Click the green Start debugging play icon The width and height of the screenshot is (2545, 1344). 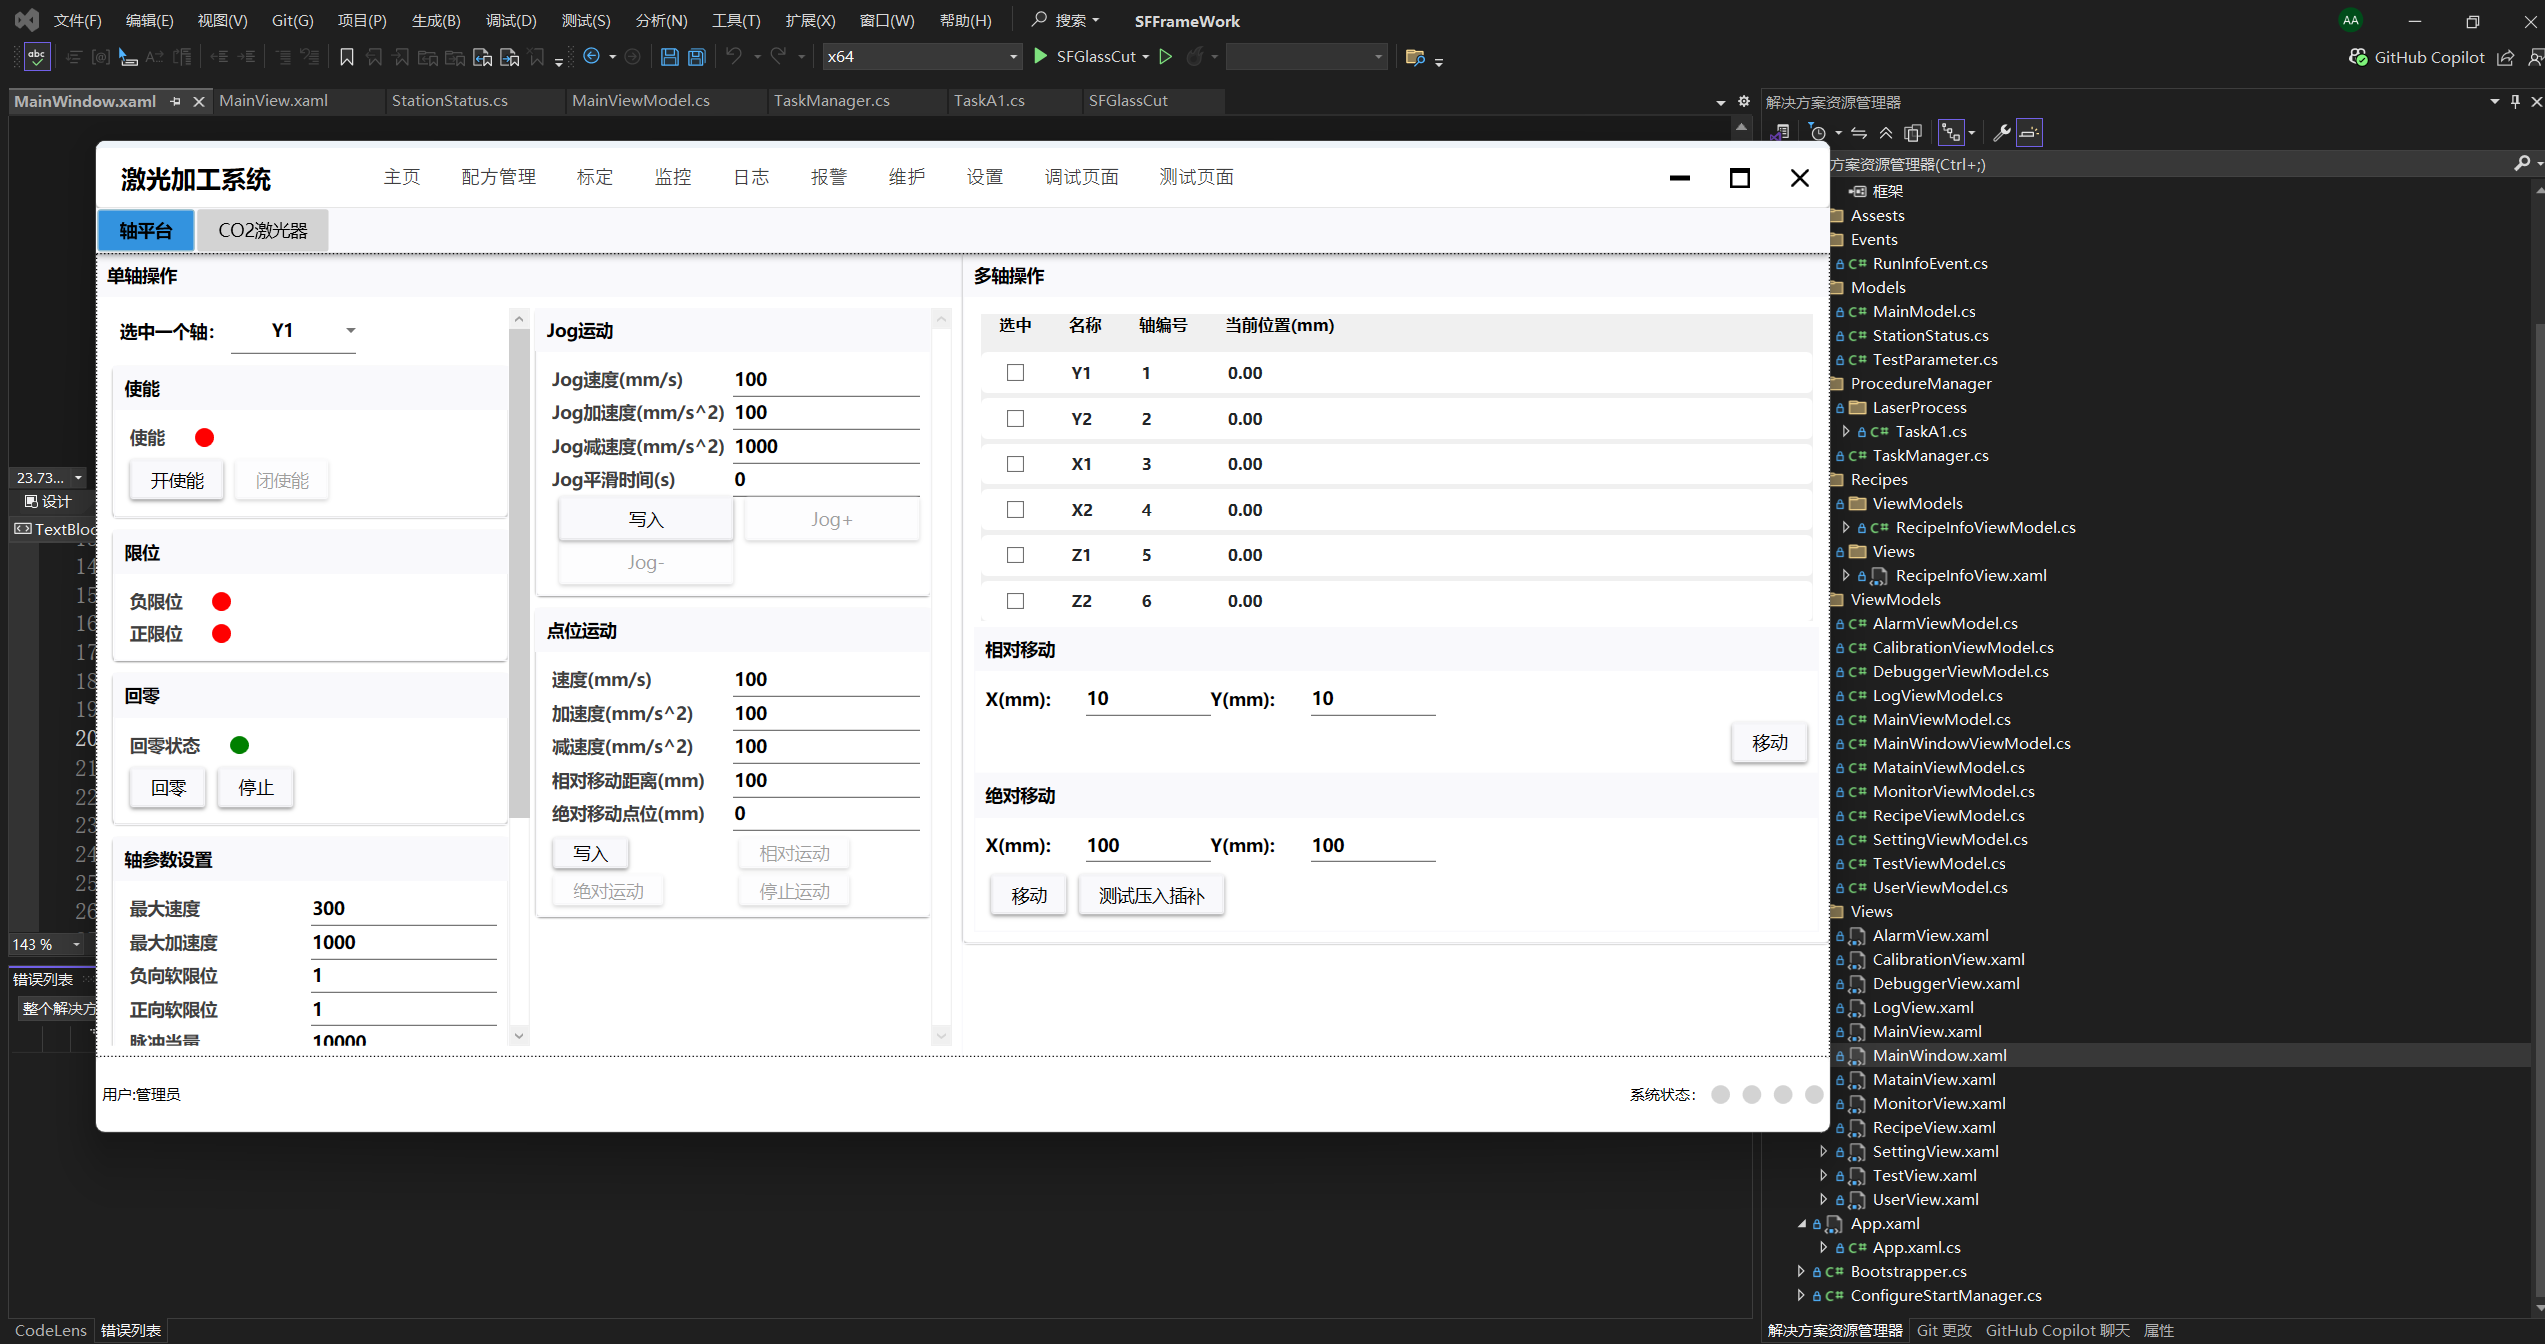(1040, 56)
